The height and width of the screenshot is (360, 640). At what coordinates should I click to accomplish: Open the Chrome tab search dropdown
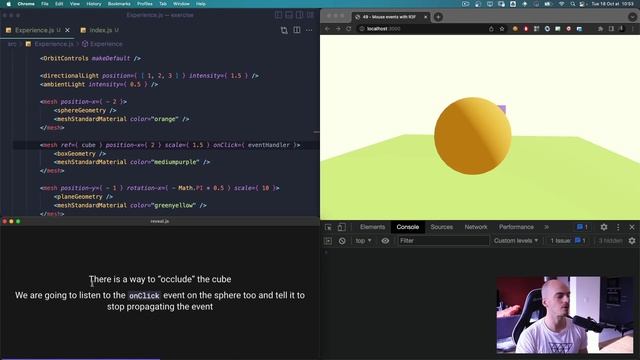[632, 17]
